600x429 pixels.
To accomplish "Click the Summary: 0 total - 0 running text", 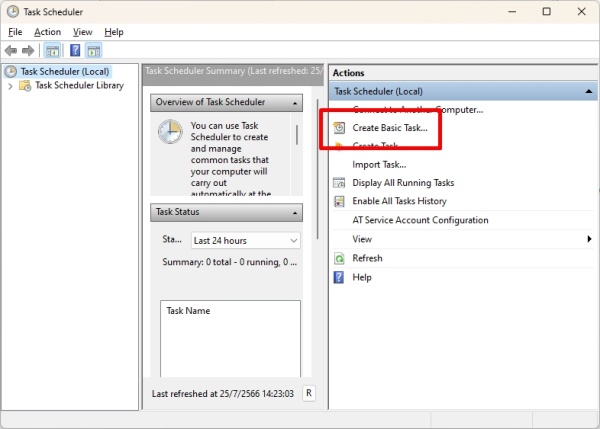I will pyautogui.click(x=230, y=262).
